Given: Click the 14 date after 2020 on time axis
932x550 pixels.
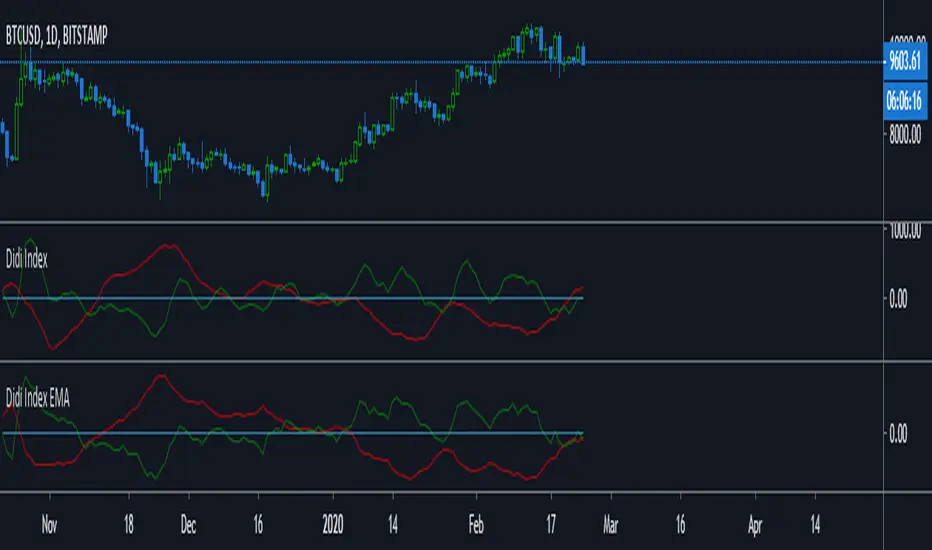Looking at the screenshot, I should click(x=393, y=525).
